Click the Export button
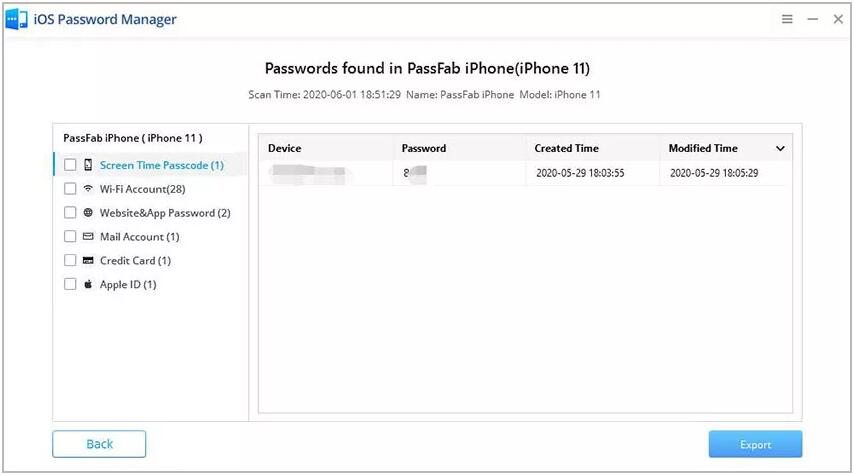854x475 pixels. 755,444
